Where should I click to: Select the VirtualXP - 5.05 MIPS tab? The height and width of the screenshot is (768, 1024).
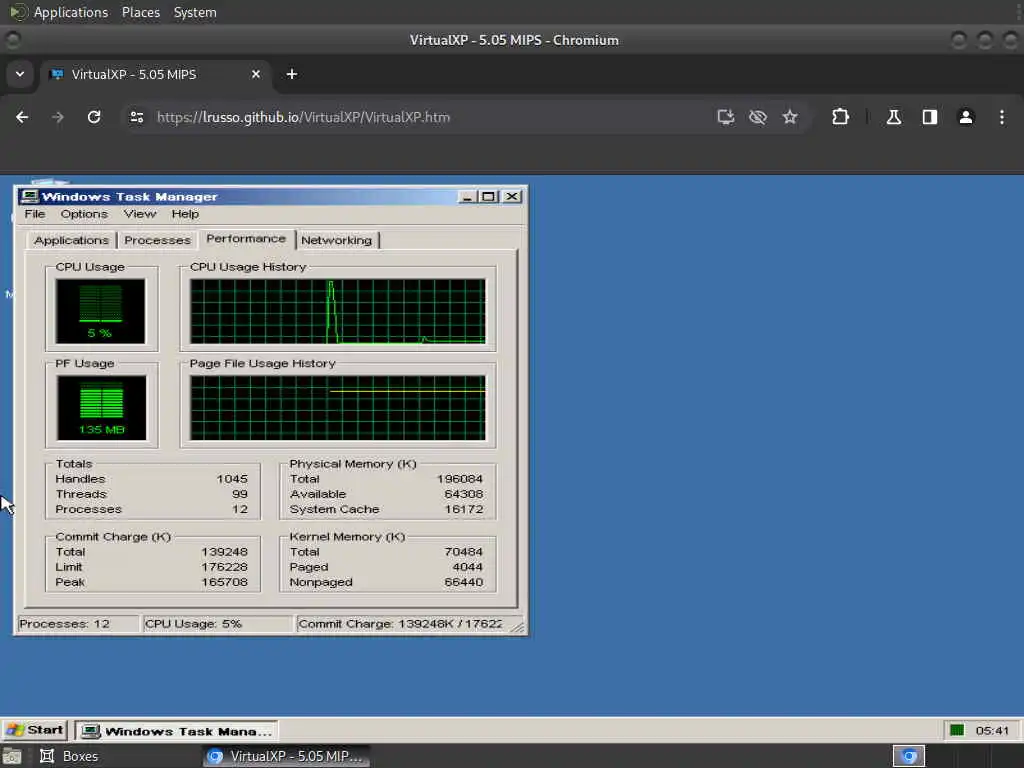pos(155,74)
